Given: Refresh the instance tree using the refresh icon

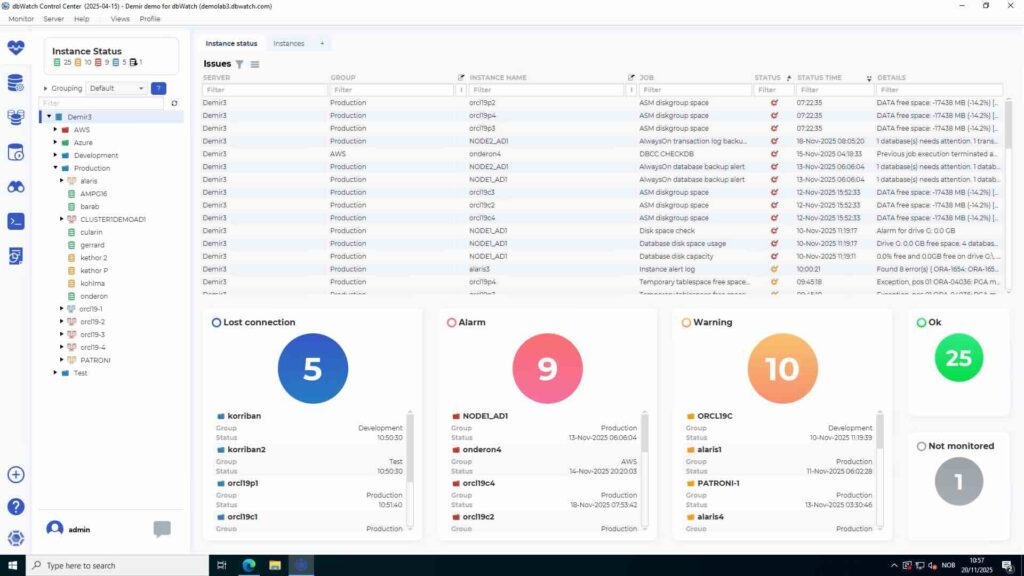Looking at the screenshot, I should pyautogui.click(x=175, y=103).
